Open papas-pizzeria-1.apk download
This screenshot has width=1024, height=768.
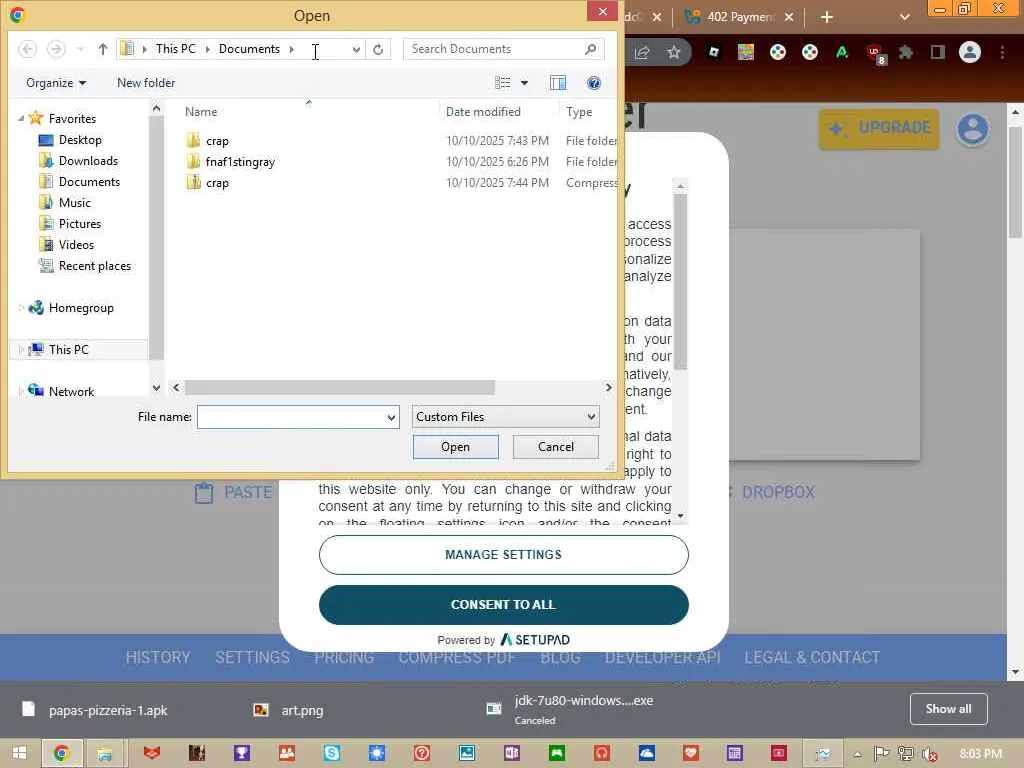click(95, 710)
